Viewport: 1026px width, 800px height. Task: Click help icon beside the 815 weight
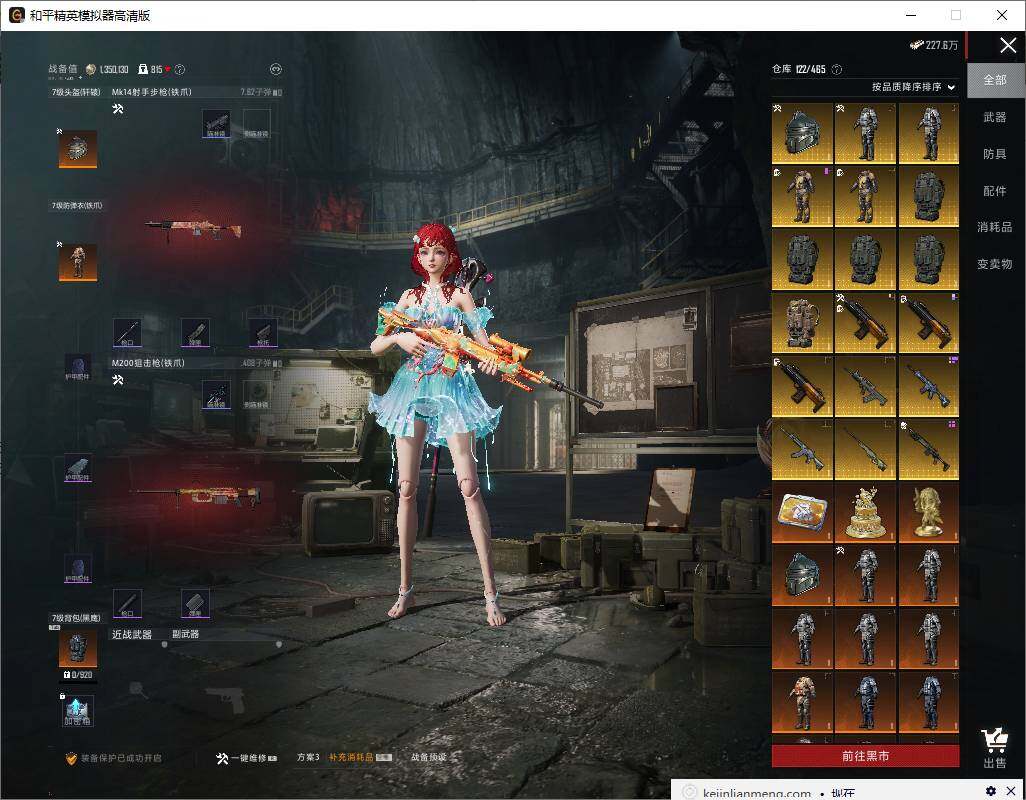[180, 69]
